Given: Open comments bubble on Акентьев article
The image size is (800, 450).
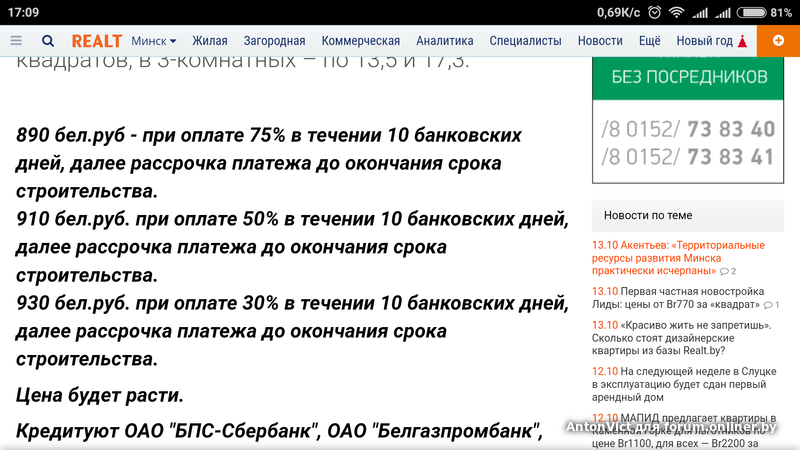Looking at the screenshot, I should [x=728, y=271].
